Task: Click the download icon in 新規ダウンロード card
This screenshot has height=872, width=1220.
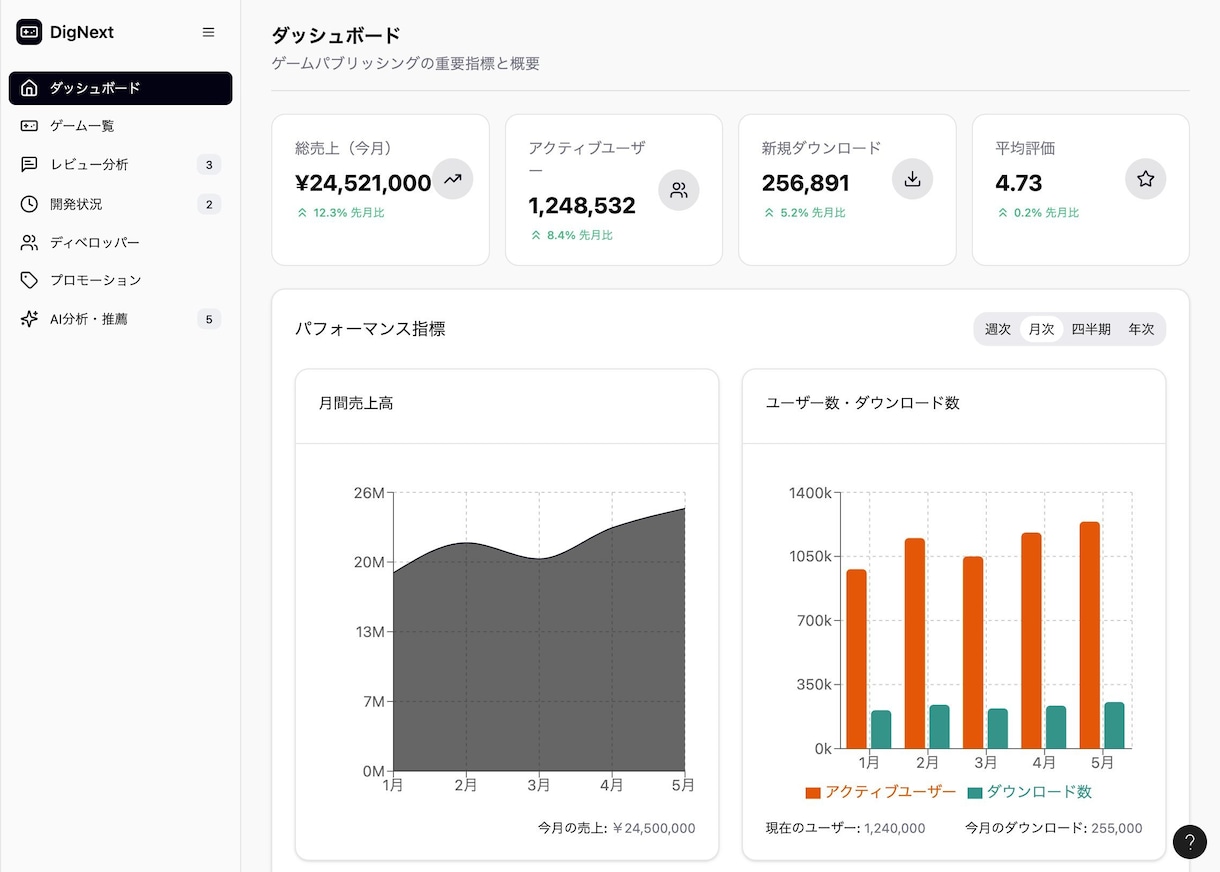Action: pyautogui.click(x=912, y=179)
